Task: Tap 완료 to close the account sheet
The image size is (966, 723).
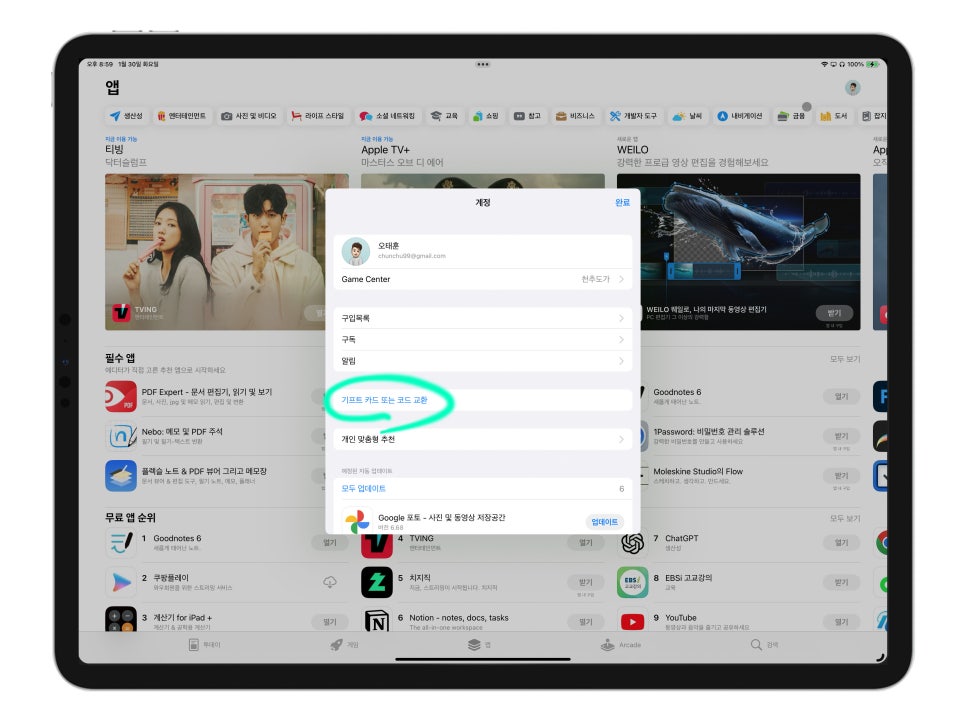Action: click(622, 203)
